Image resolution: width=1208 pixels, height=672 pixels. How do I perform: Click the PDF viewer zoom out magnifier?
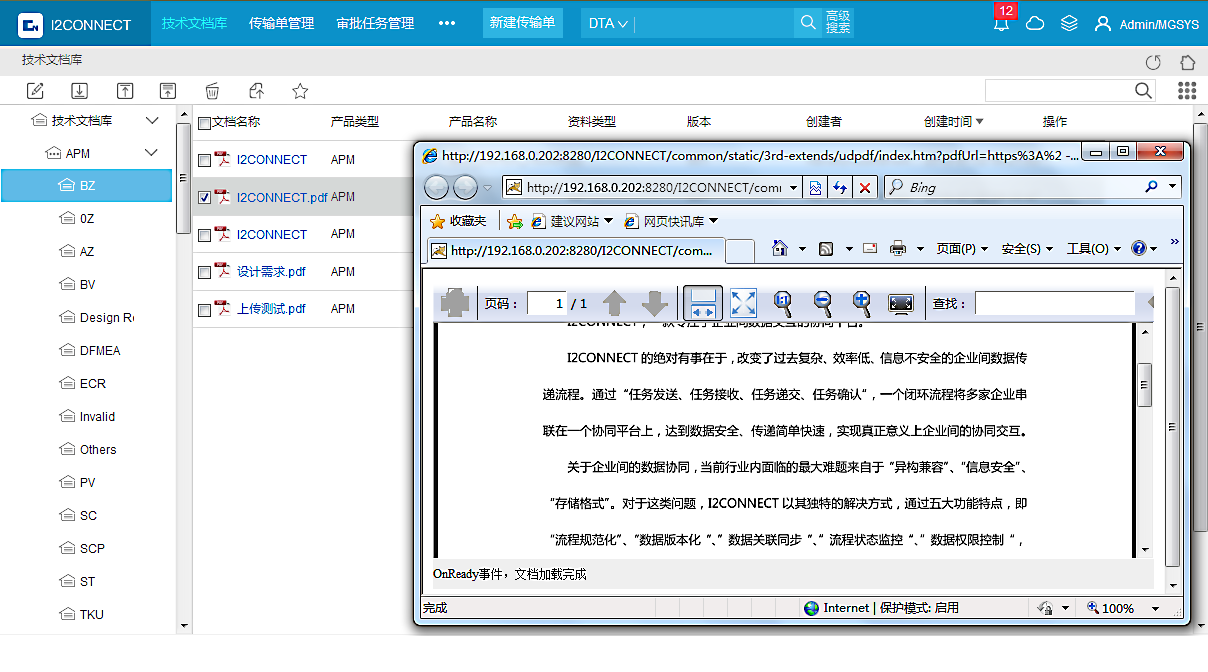tap(822, 303)
